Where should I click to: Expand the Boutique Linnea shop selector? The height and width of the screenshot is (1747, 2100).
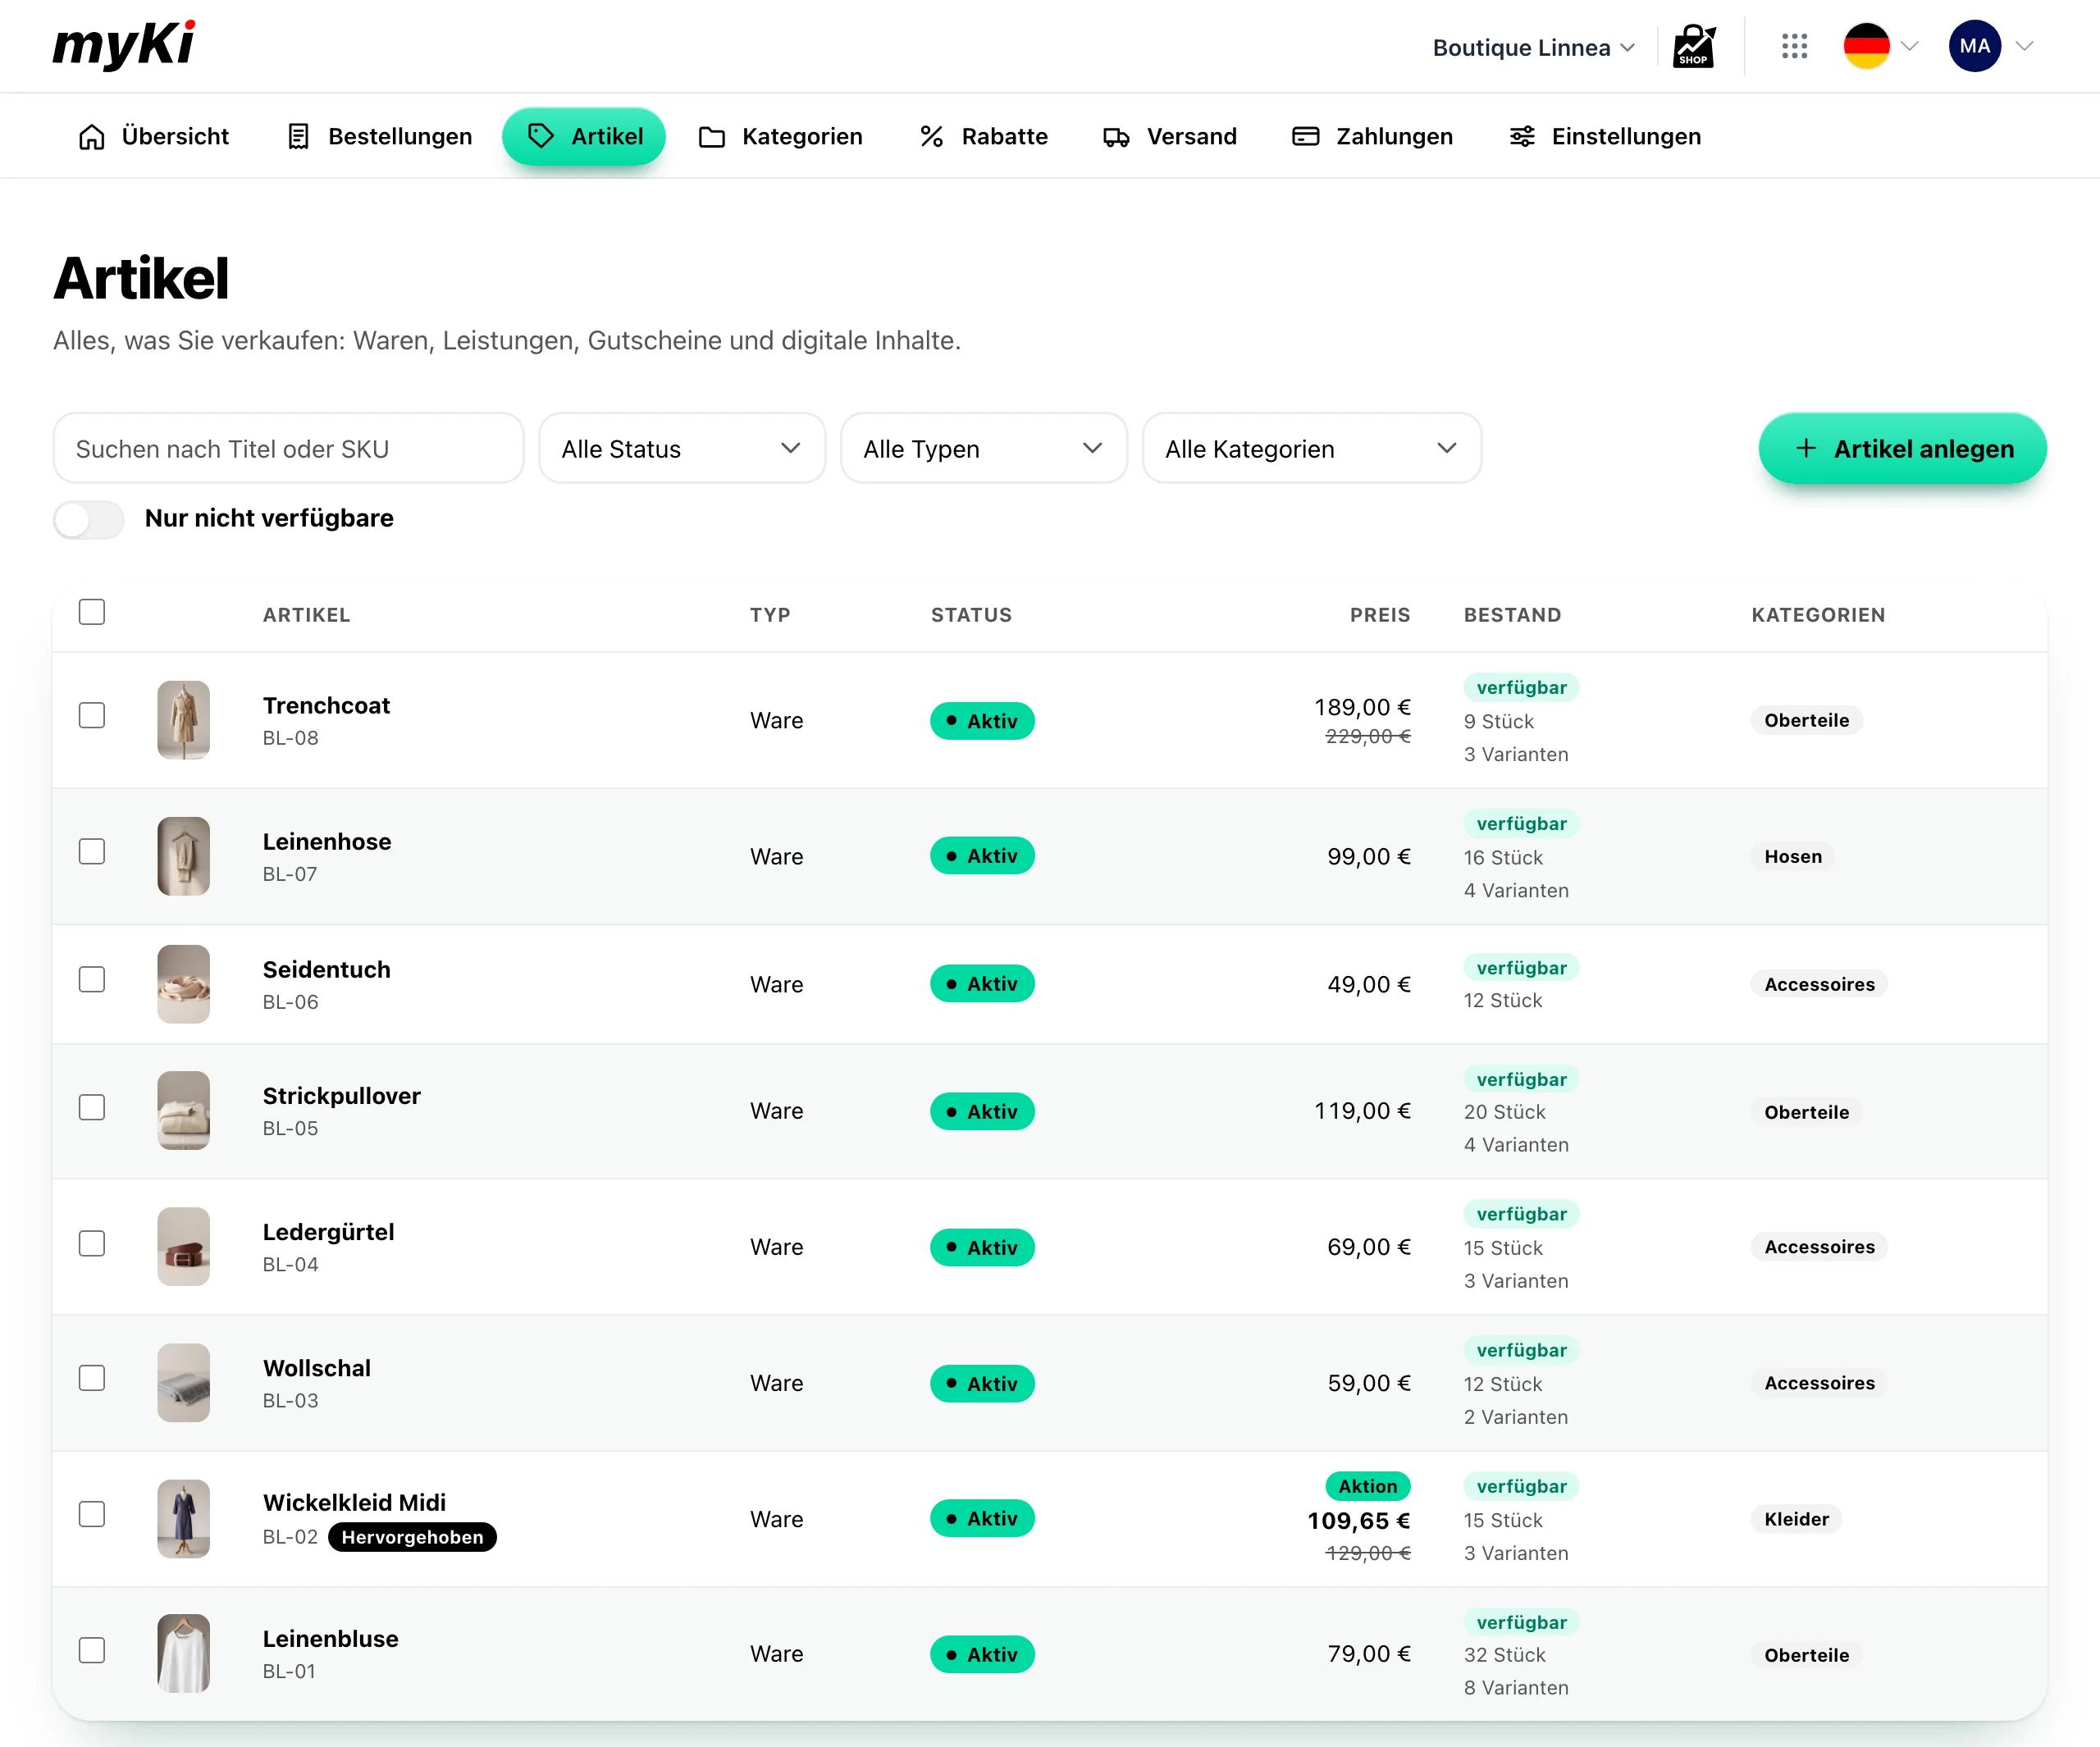1534,47
